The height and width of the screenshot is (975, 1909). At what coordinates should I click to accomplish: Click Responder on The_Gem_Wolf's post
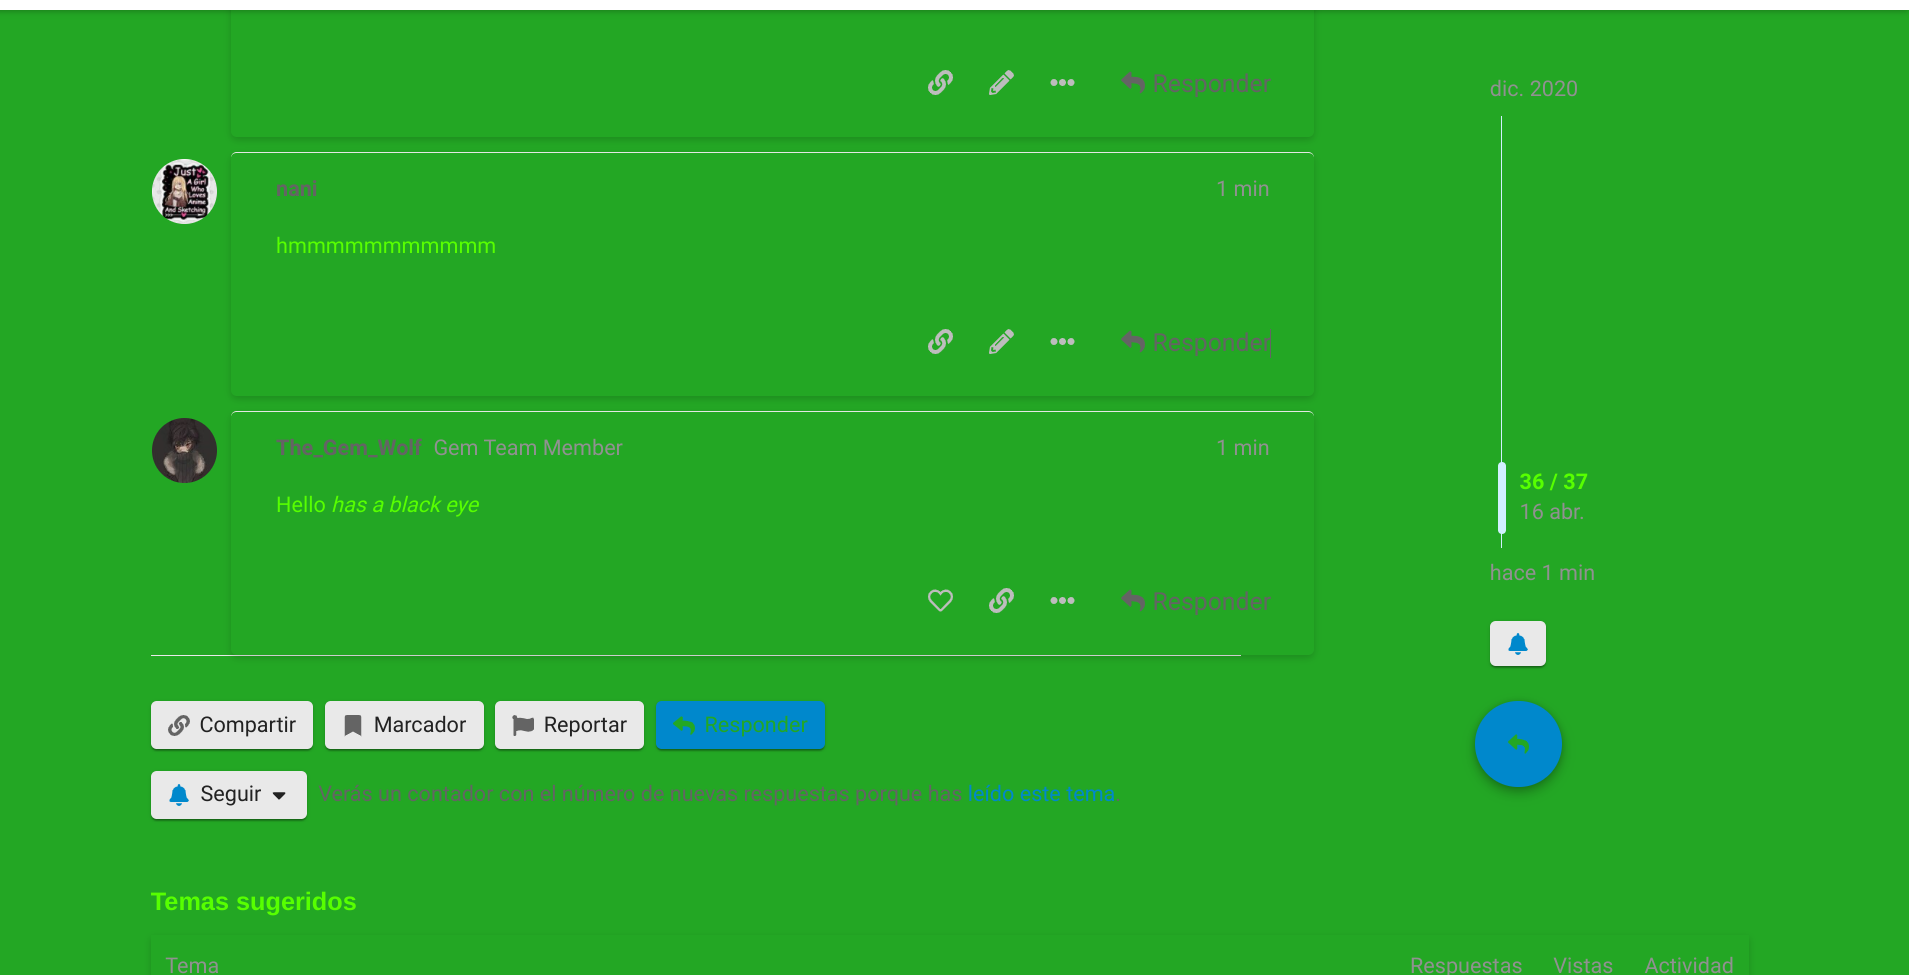click(x=1196, y=601)
